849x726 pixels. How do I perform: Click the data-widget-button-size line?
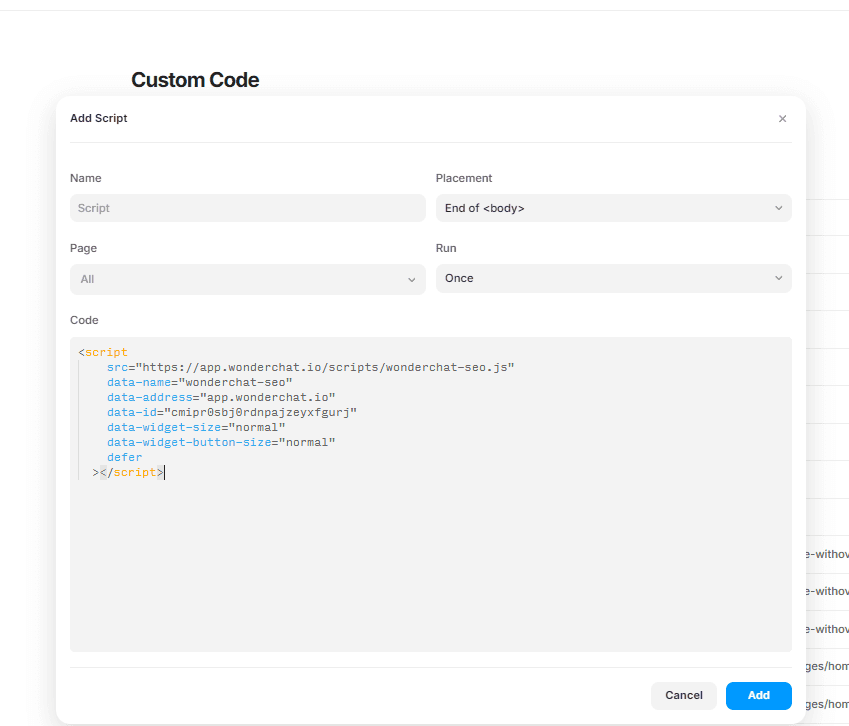(221, 442)
